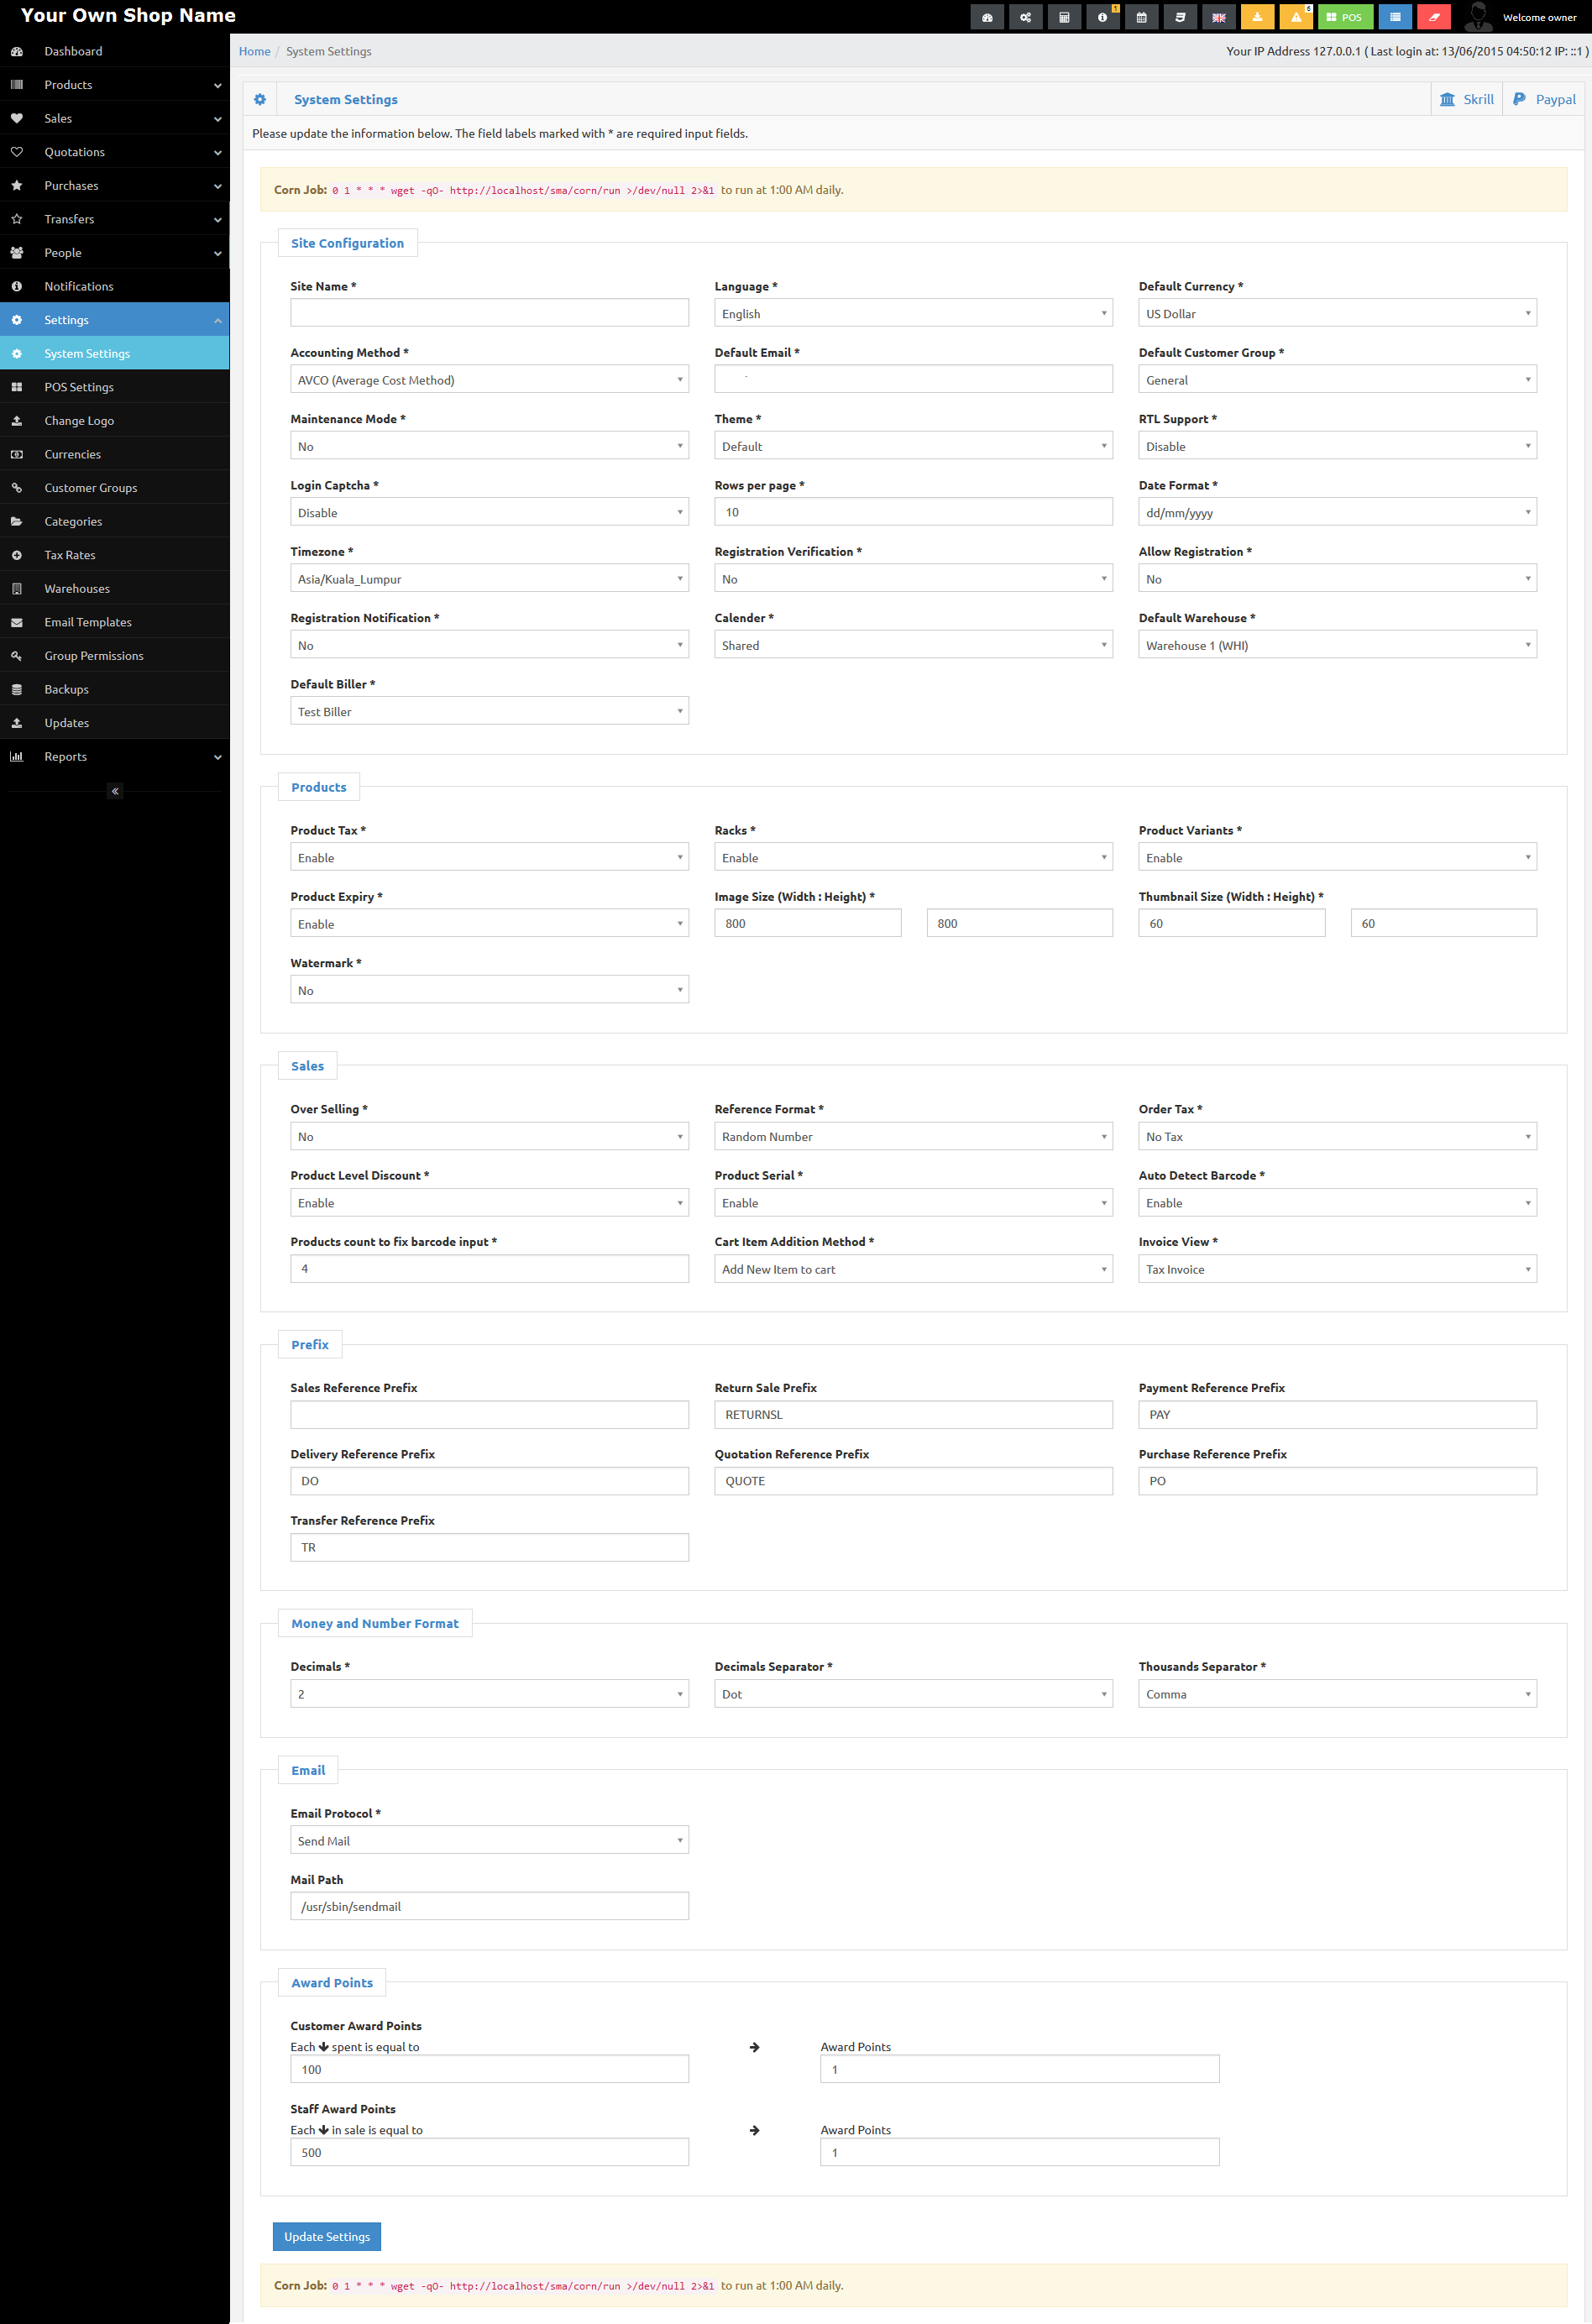Open the Default Warehouse dropdown
This screenshot has width=1592, height=2324.
[1337, 645]
